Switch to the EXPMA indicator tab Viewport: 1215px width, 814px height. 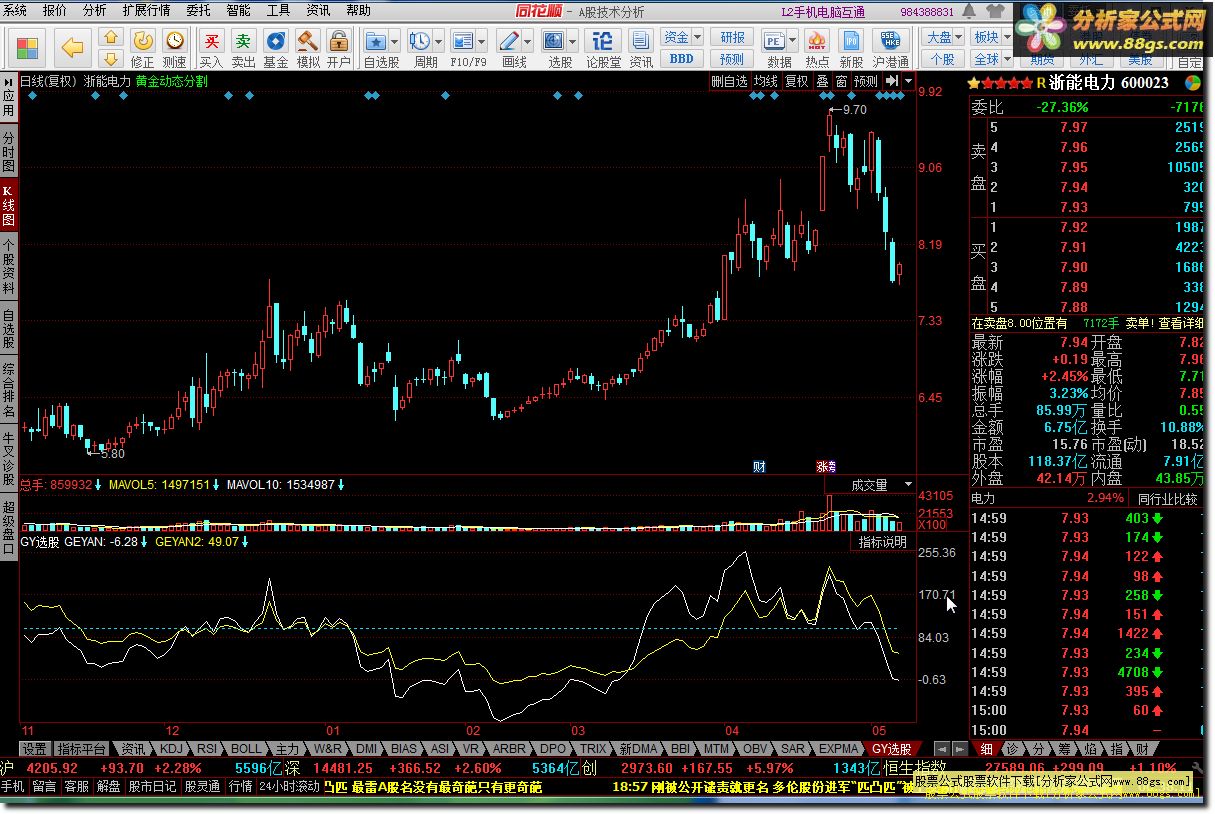click(x=838, y=749)
